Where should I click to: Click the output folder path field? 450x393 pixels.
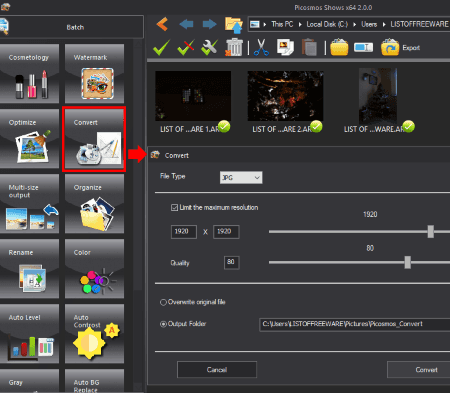coord(355,324)
